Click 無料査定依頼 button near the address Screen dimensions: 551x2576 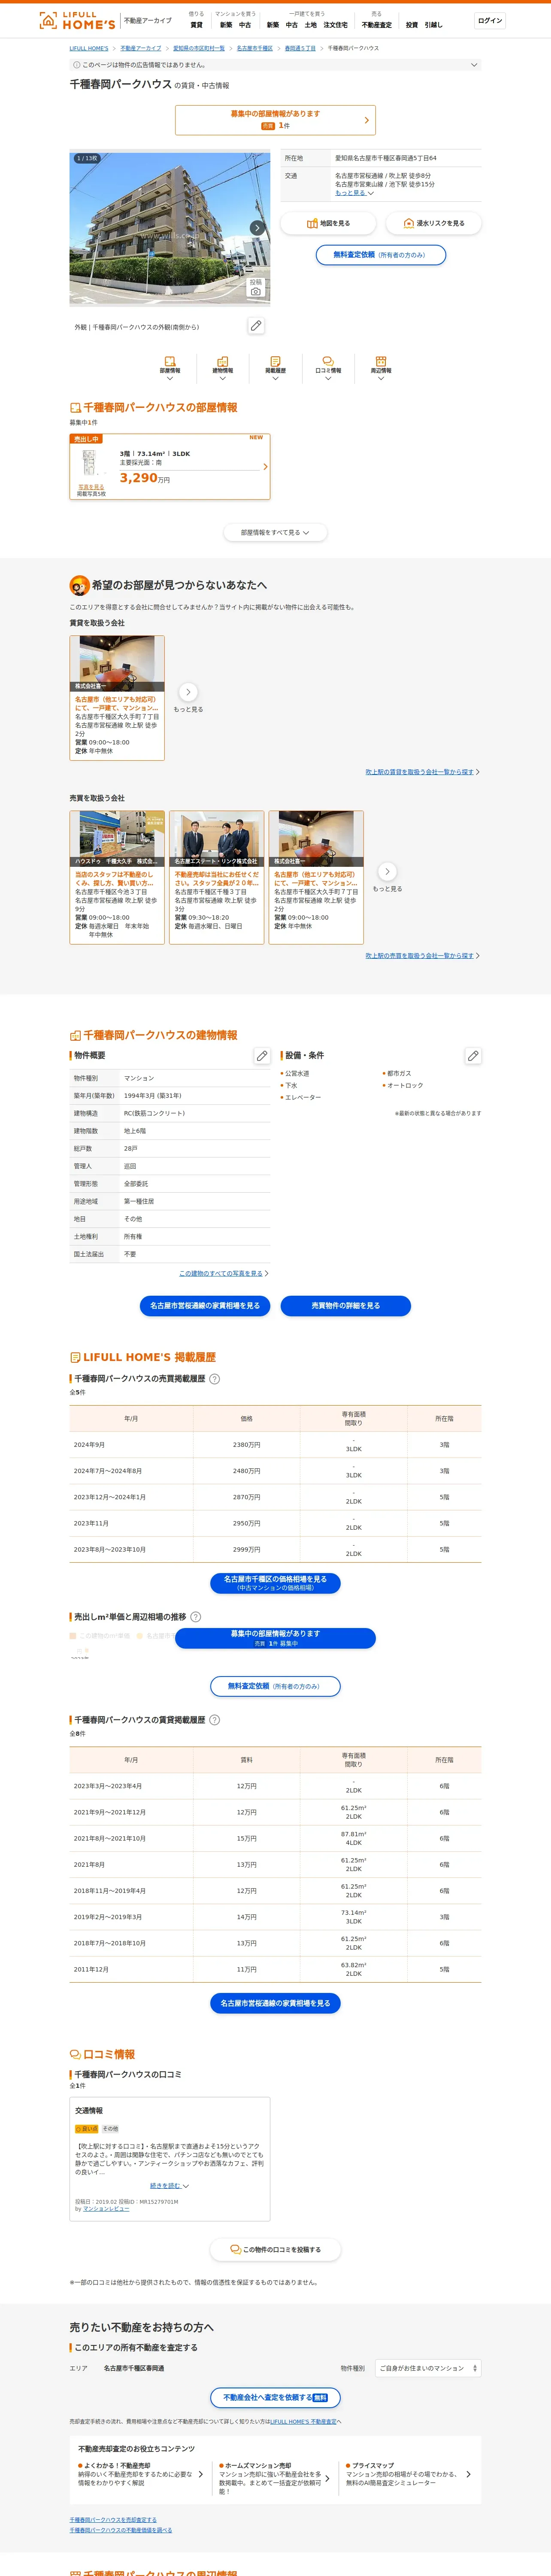(x=380, y=255)
